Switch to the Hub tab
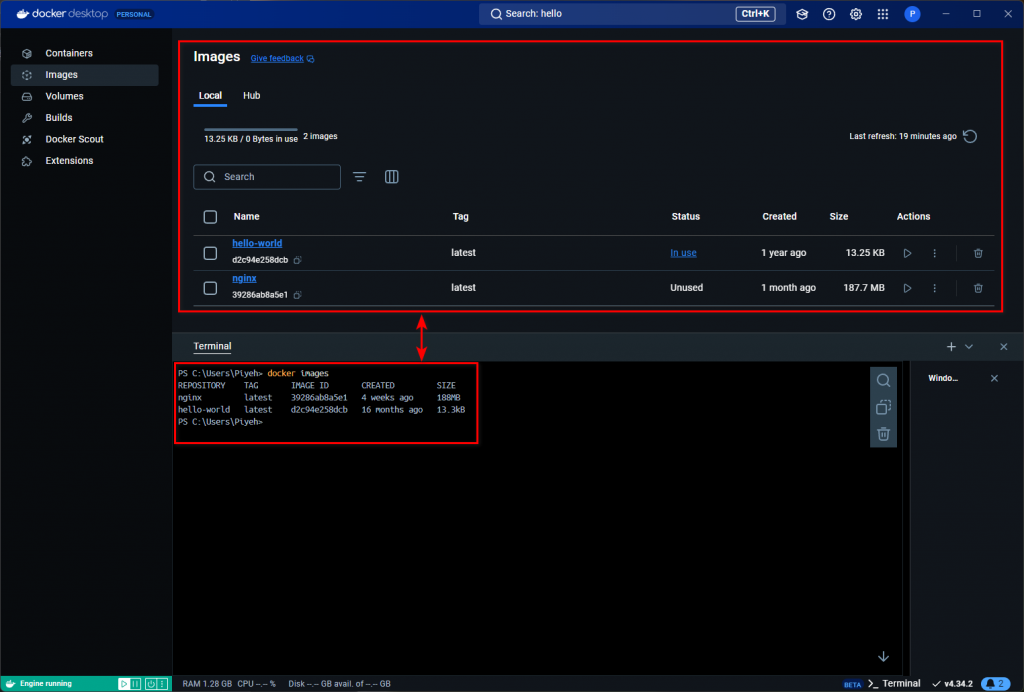Image resolution: width=1024 pixels, height=692 pixels. tap(251, 96)
